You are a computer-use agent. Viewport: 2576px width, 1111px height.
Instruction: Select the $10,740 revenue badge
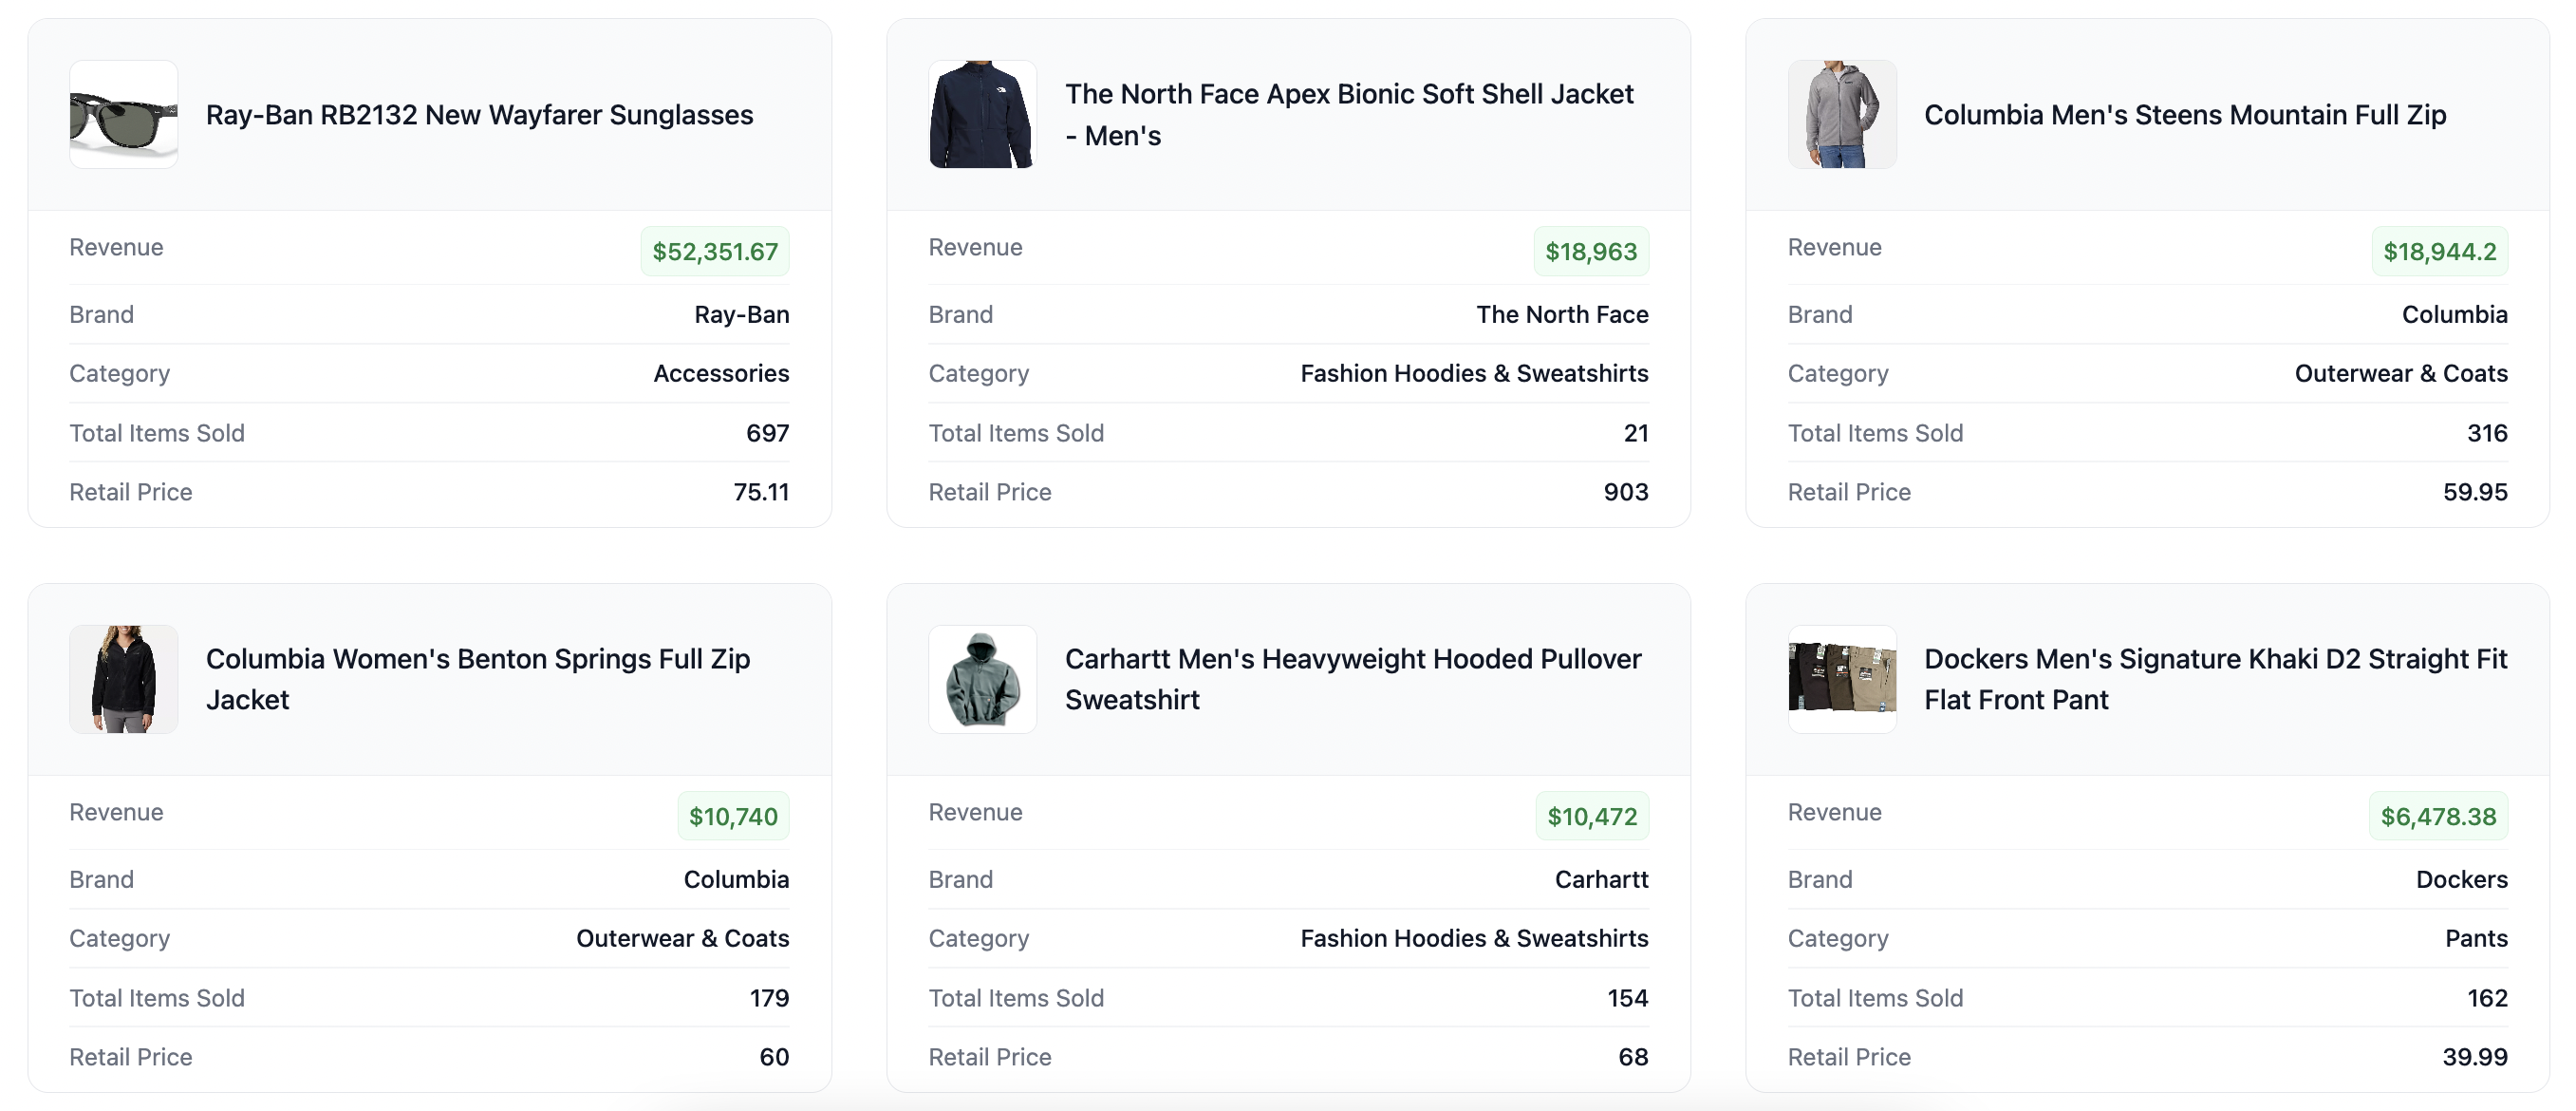coord(733,817)
